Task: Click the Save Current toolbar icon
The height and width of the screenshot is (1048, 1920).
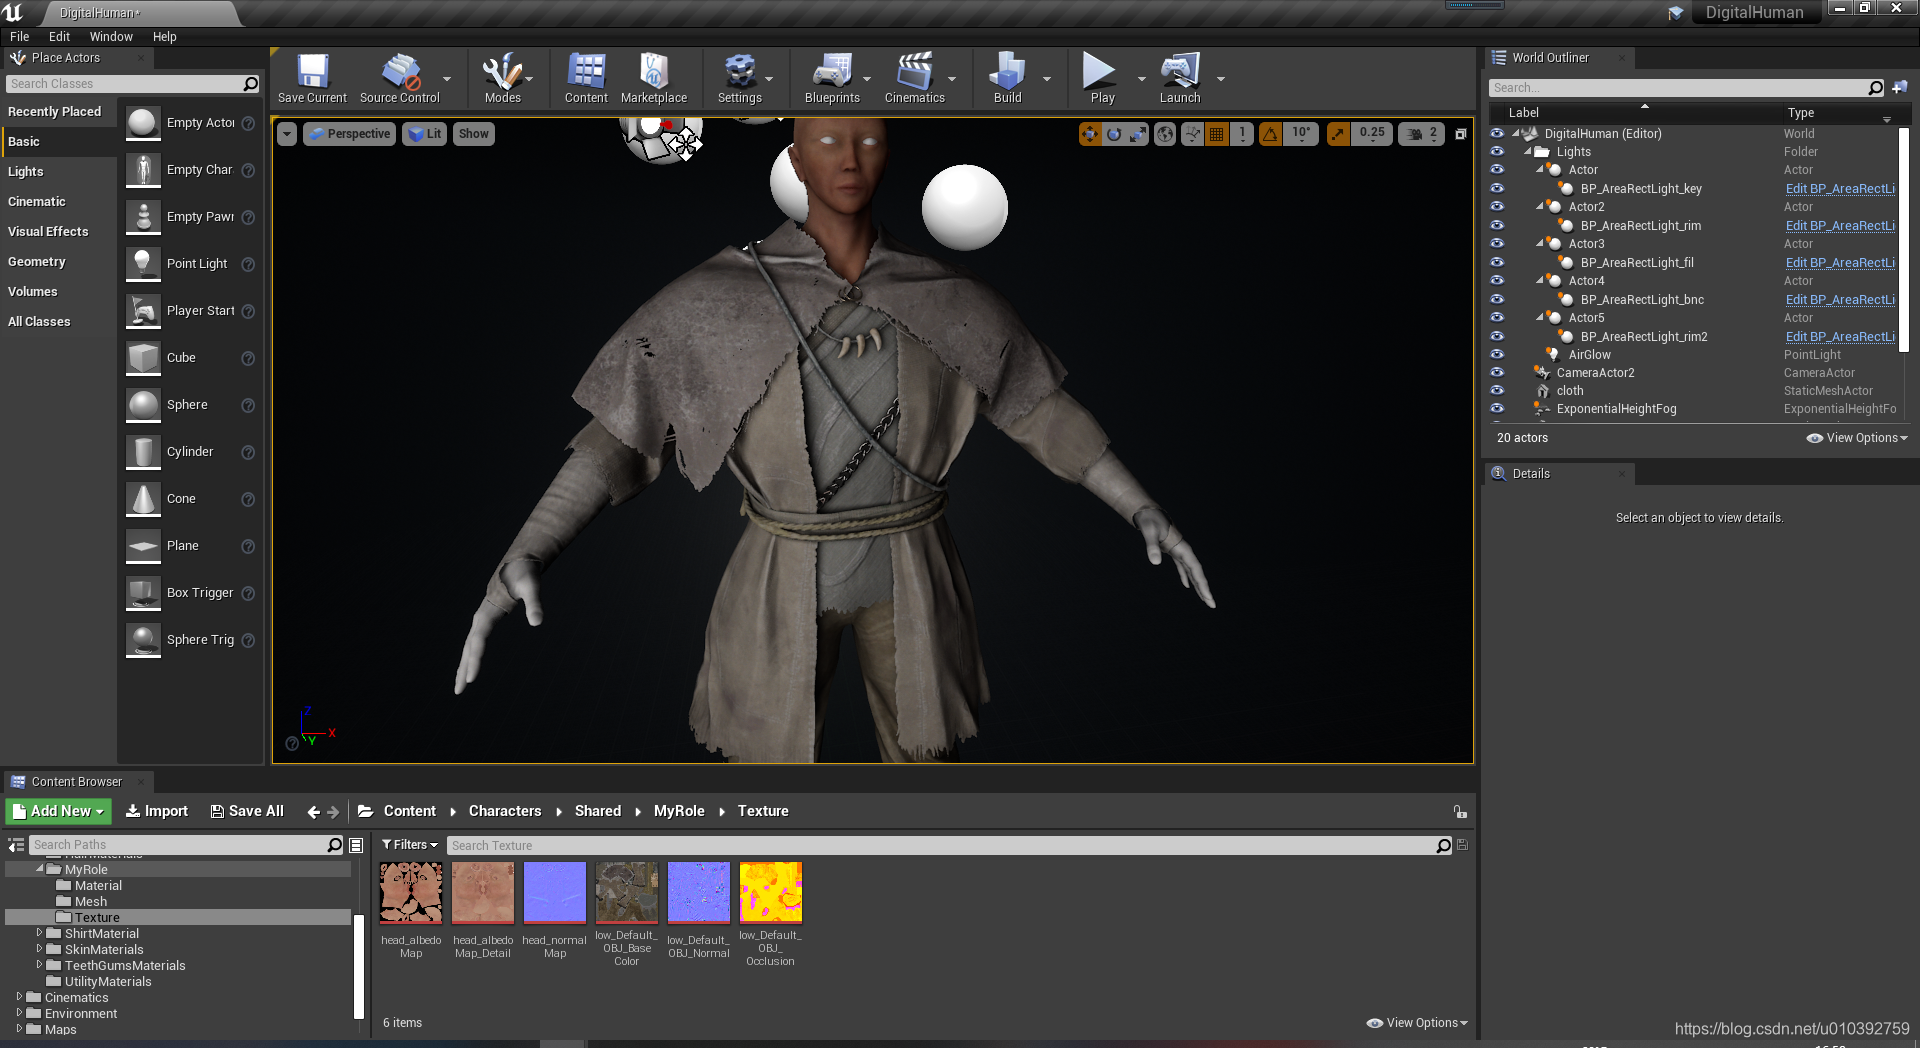Action: point(312,72)
